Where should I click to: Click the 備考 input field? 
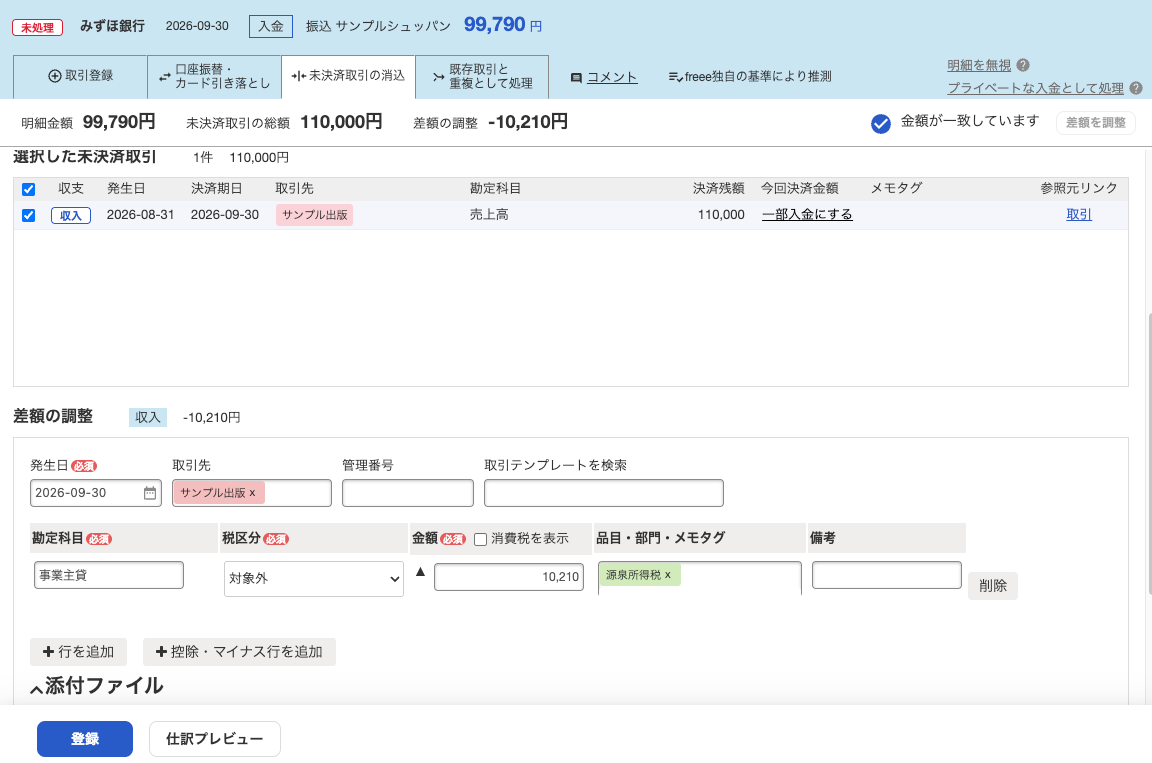tap(887, 575)
